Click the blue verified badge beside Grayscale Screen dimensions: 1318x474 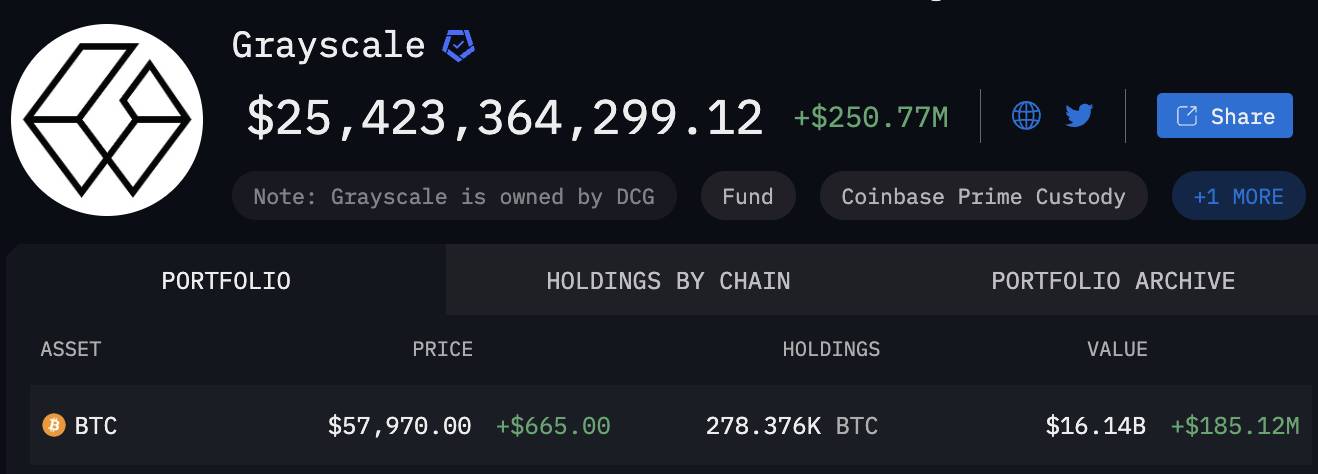pyautogui.click(x=459, y=45)
